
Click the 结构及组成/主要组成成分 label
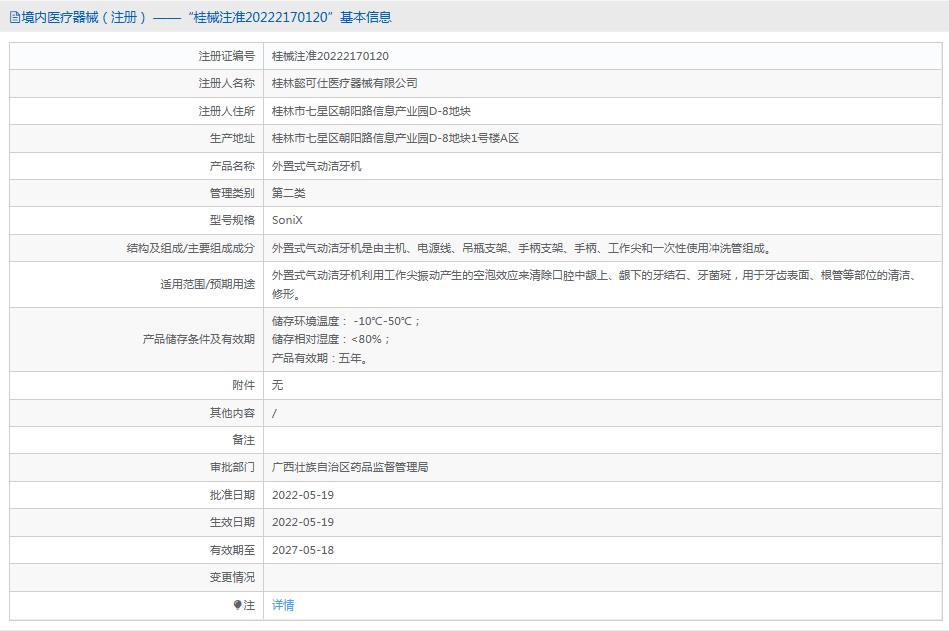pyautogui.click(x=191, y=248)
